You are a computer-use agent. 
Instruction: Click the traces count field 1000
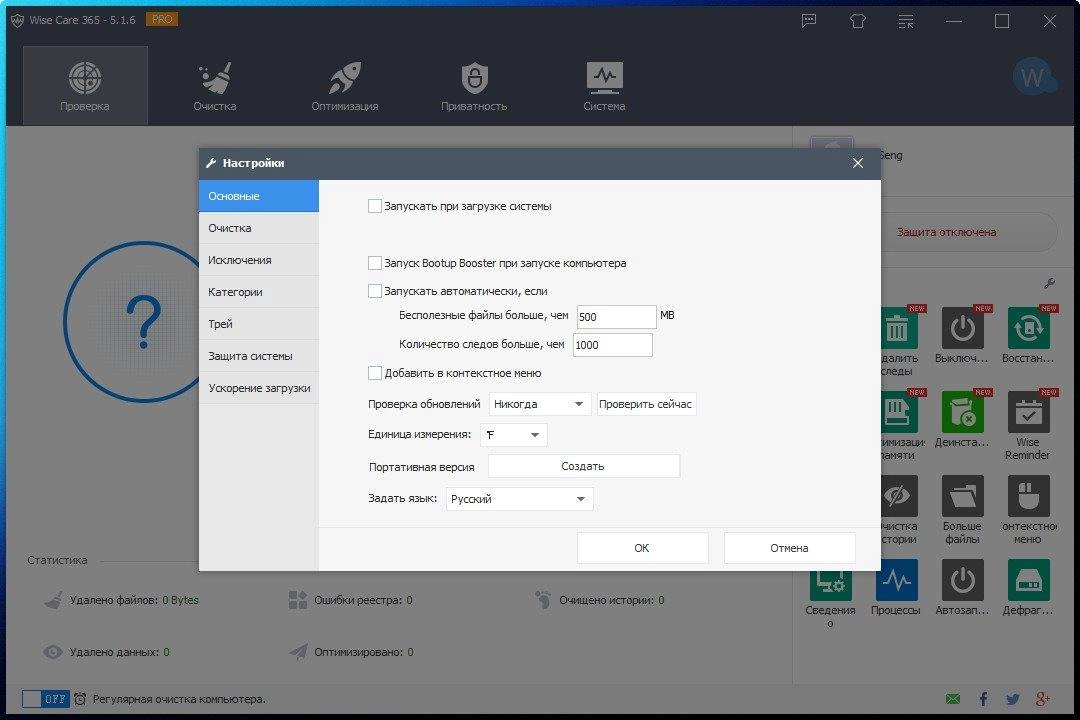(612, 345)
